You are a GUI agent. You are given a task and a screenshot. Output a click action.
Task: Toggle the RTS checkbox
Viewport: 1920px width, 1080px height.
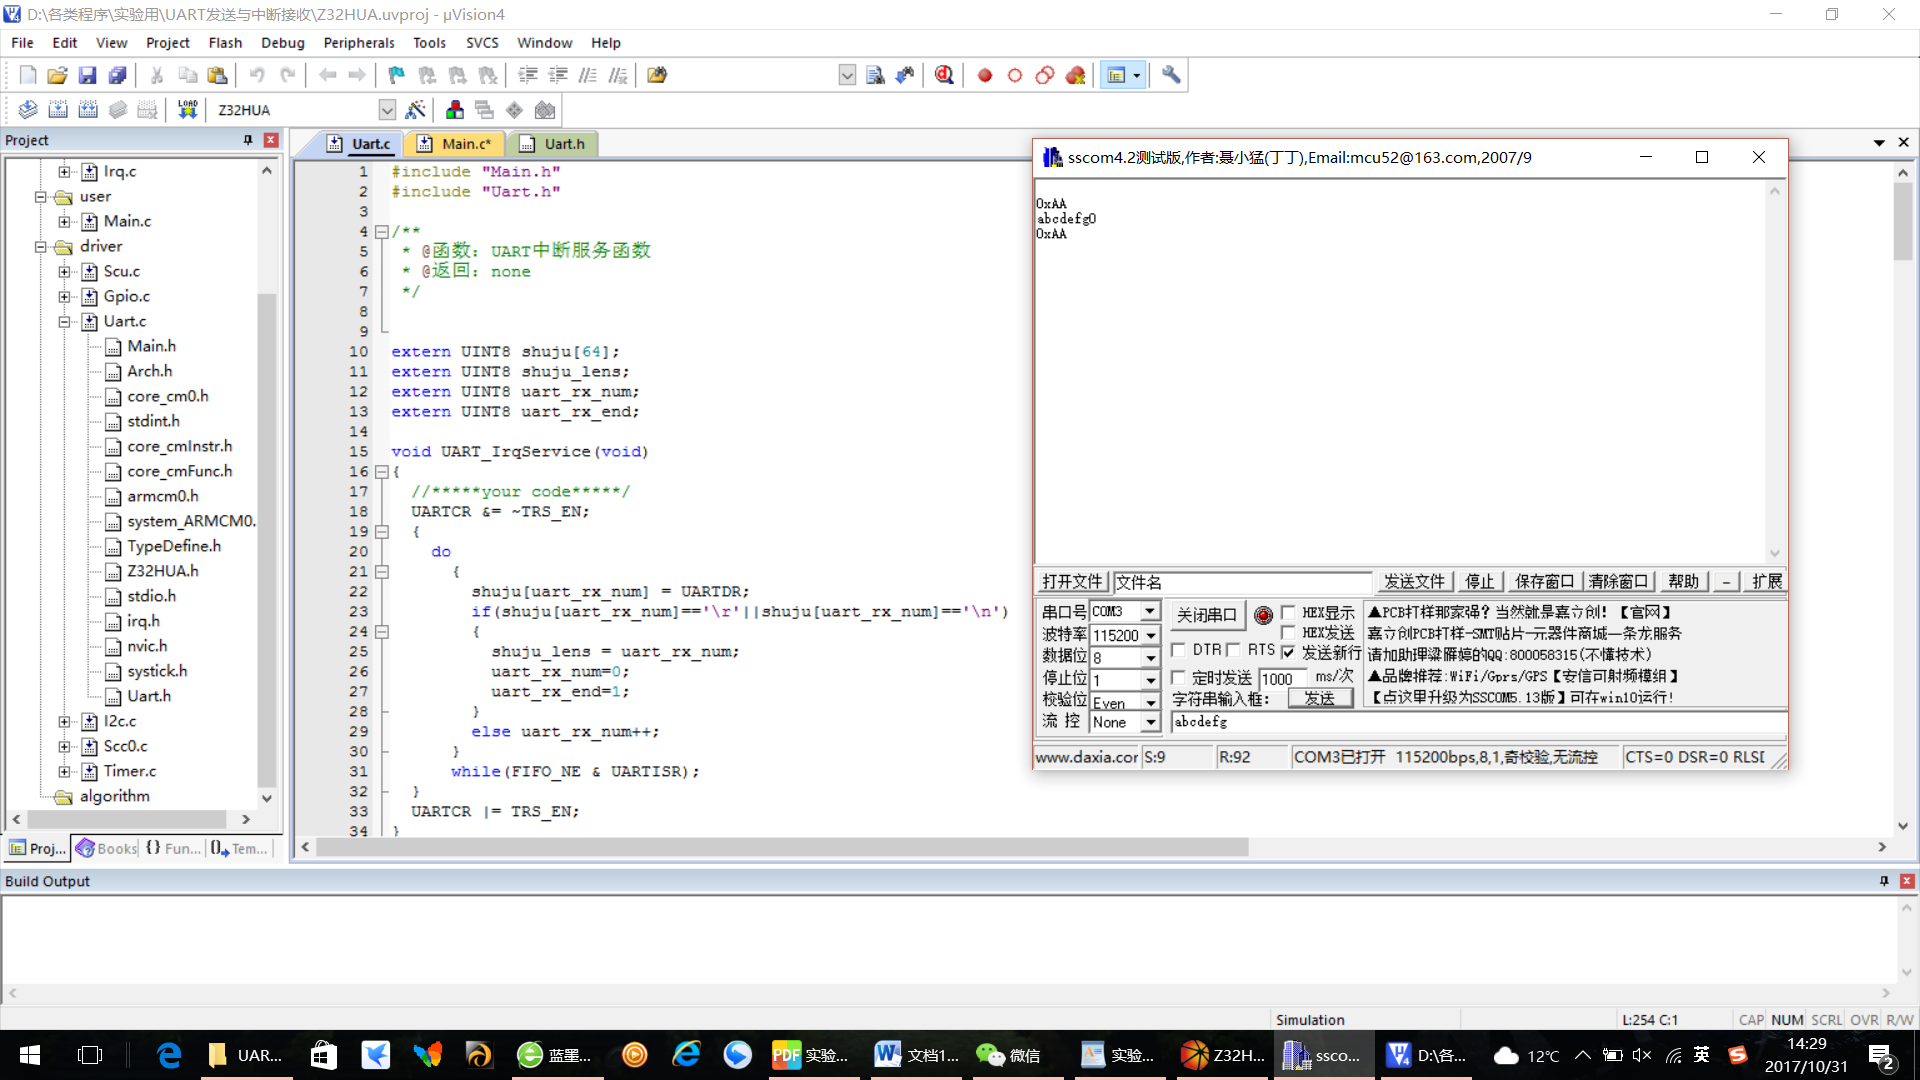click(x=1233, y=650)
